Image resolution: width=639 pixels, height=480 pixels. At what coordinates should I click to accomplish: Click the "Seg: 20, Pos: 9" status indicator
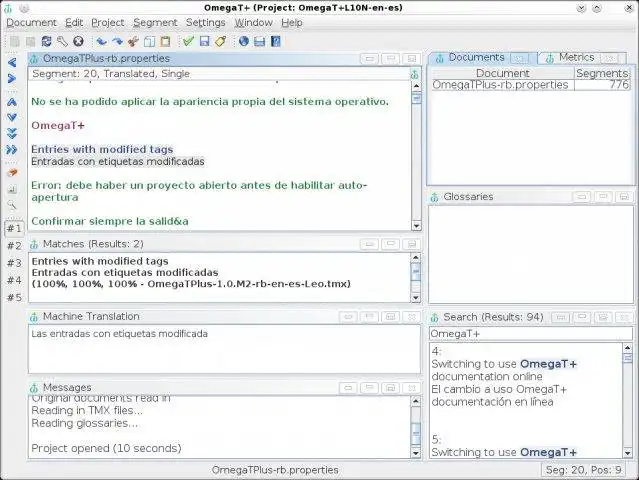(583, 470)
